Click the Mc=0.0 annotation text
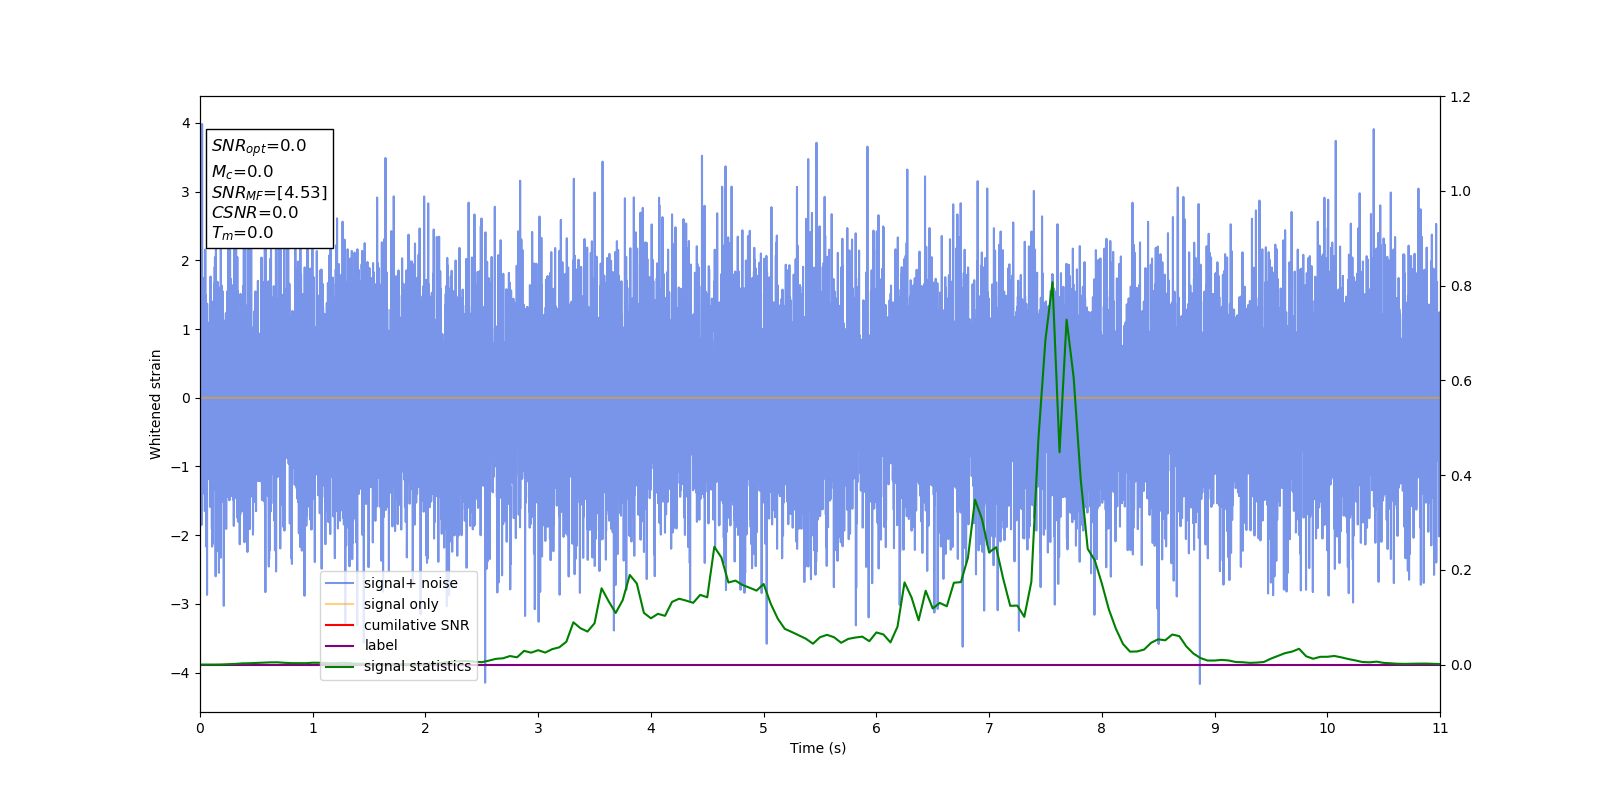The width and height of the screenshot is (1600, 800). (242, 172)
